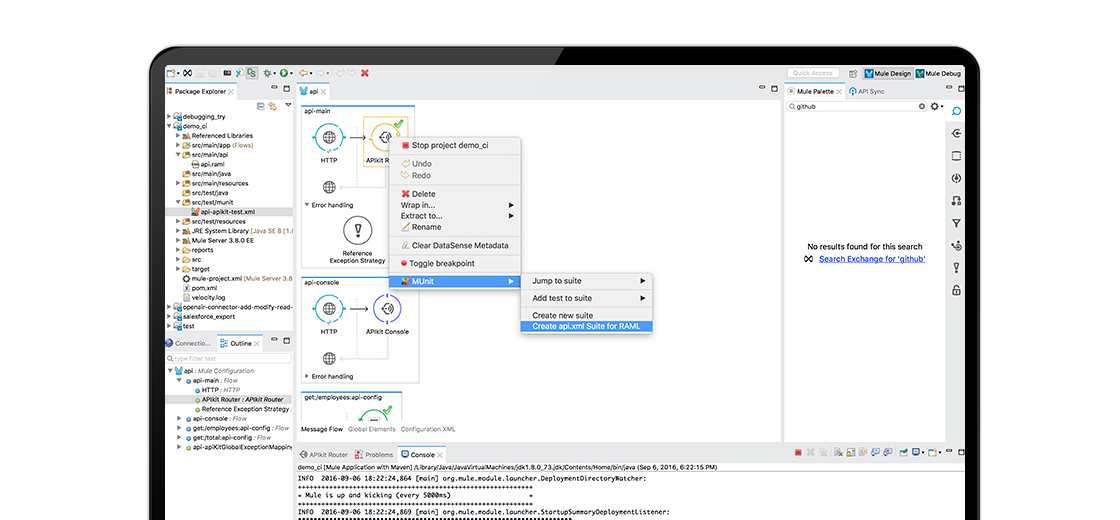
Task: Clear the github search with the x icon
Action: pos(921,106)
